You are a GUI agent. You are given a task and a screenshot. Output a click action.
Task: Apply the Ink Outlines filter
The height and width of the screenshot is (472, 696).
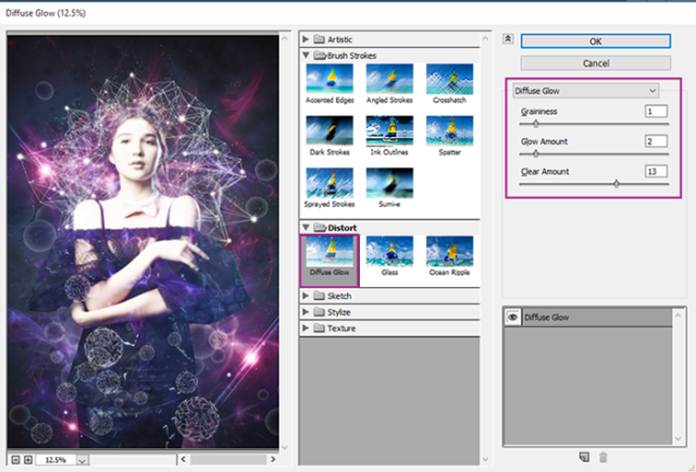point(389,131)
